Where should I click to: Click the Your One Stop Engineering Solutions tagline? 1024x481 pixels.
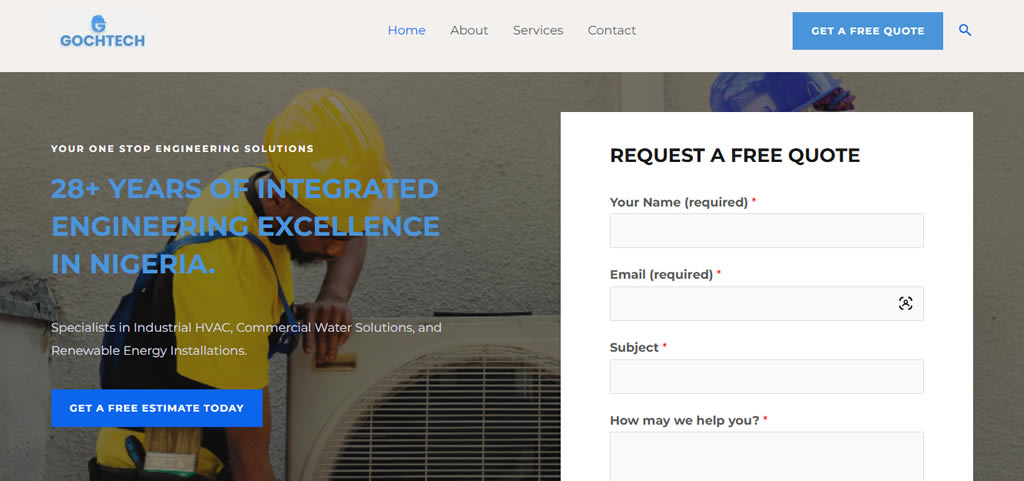click(182, 149)
